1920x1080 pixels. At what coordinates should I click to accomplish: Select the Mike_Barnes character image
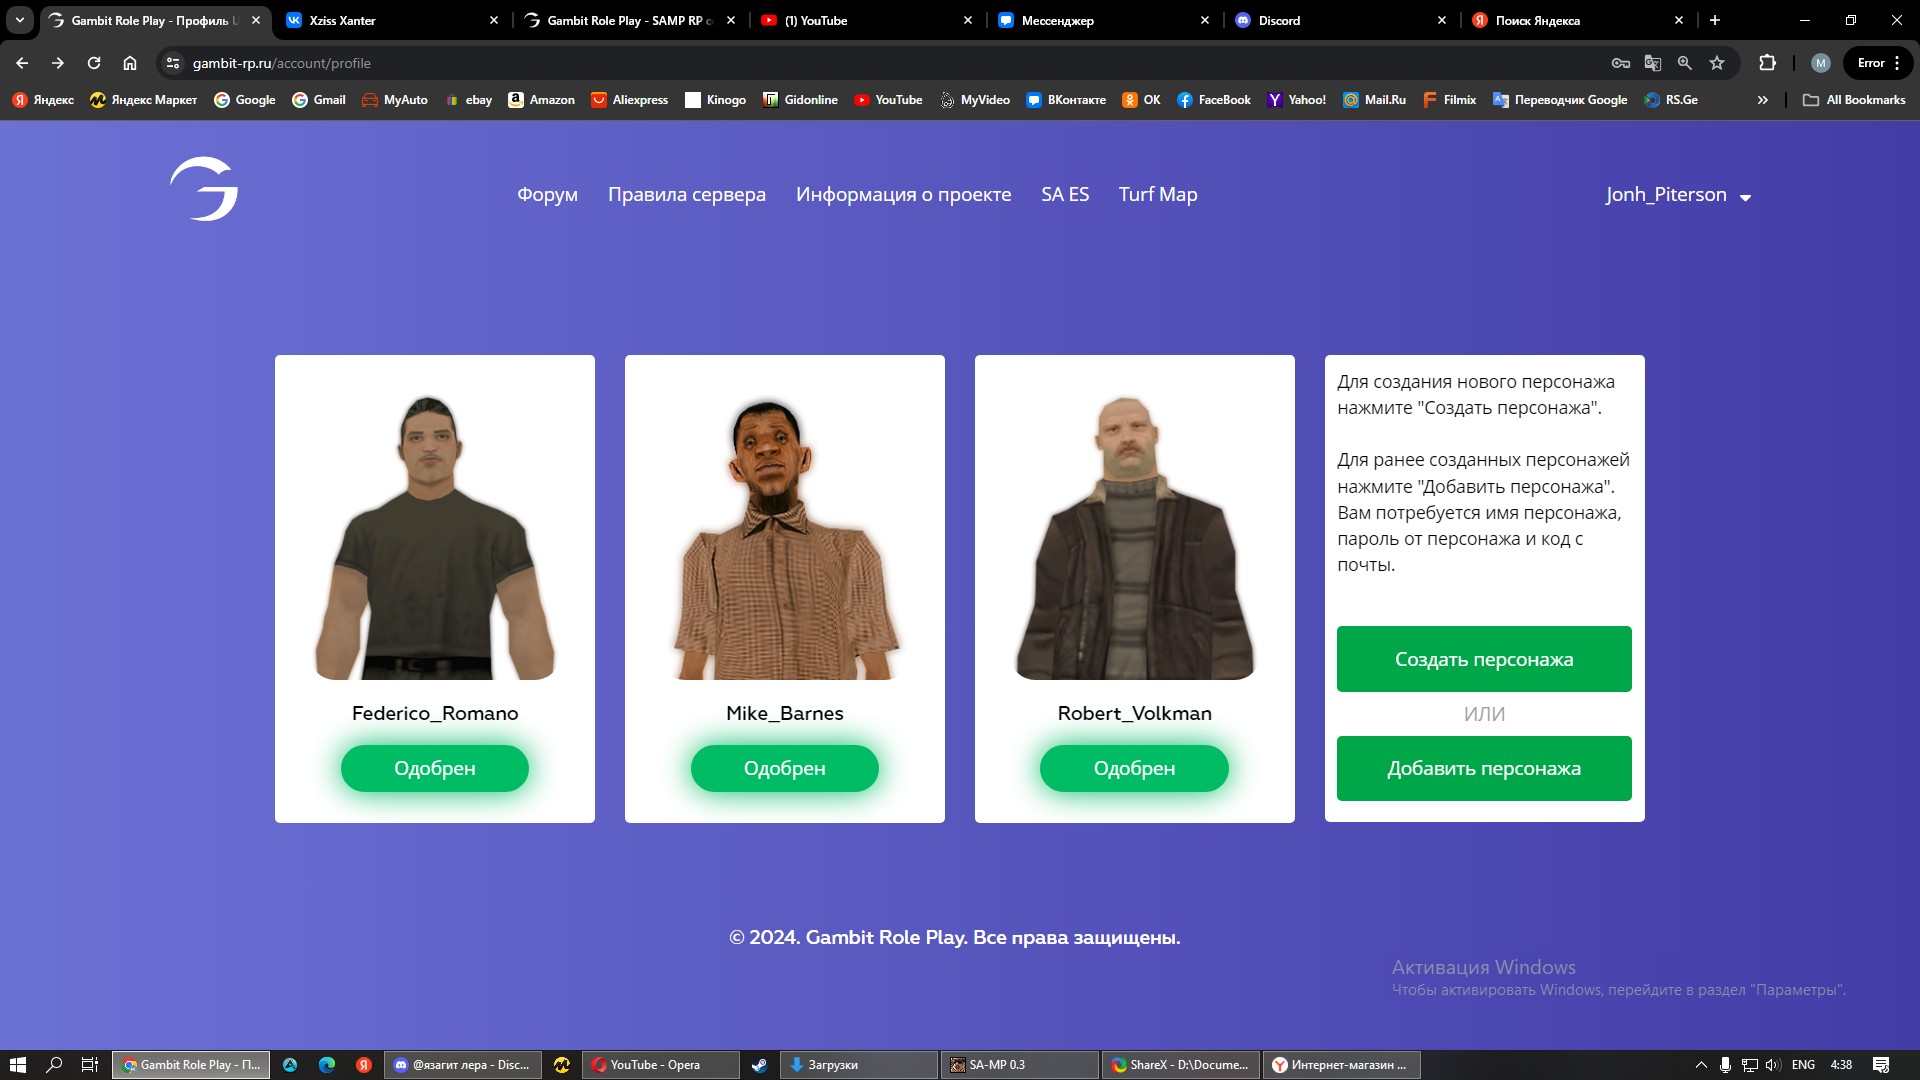(x=784, y=538)
